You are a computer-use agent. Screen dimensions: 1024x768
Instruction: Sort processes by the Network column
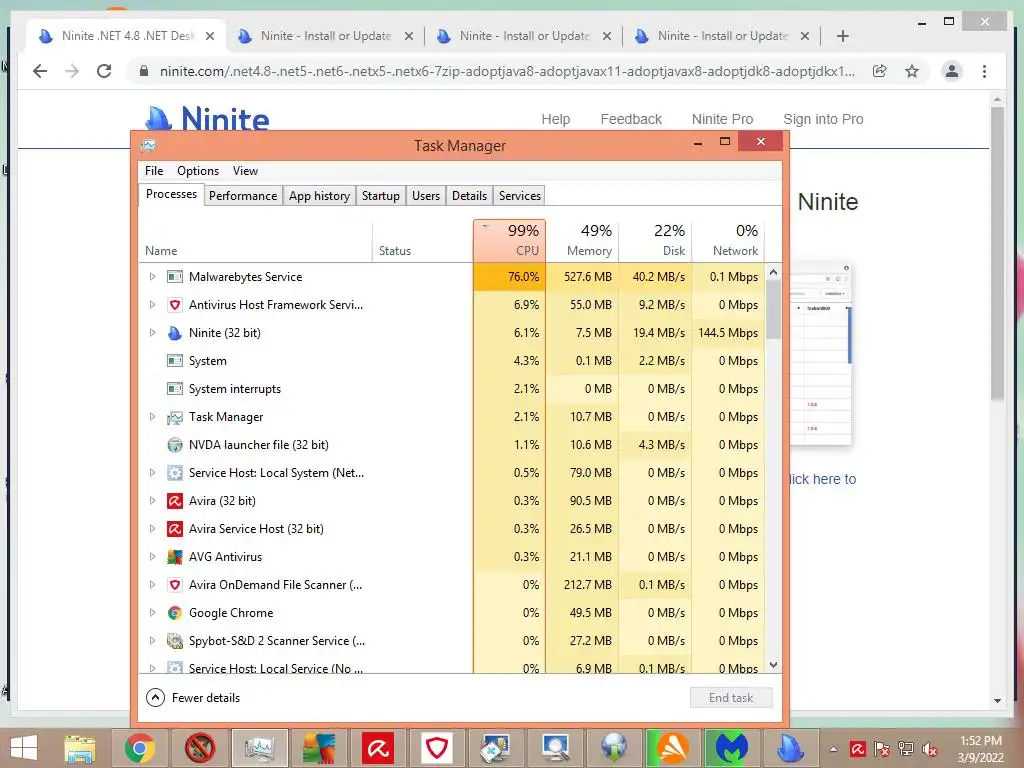[x=728, y=240]
